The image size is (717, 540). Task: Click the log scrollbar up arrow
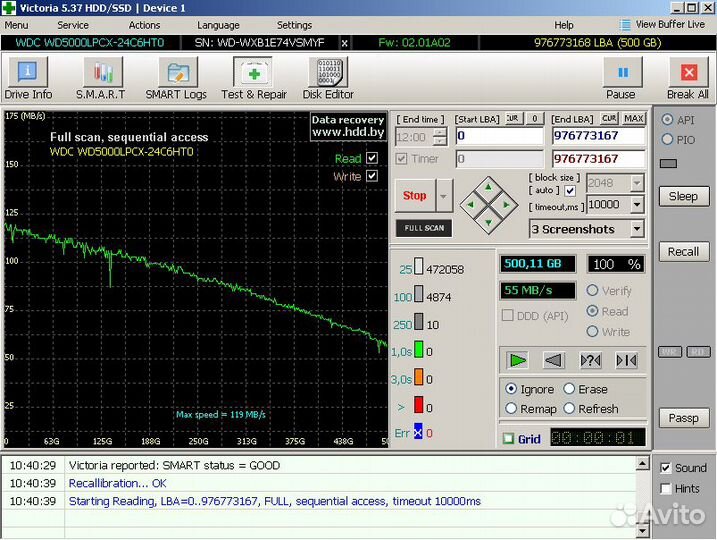pyautogui.click(x=642, y=464)
